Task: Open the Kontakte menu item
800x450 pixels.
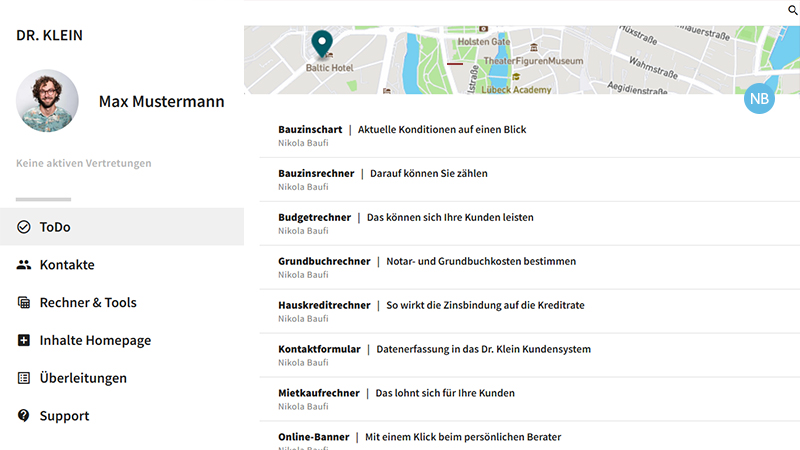Action: point(67,265)
